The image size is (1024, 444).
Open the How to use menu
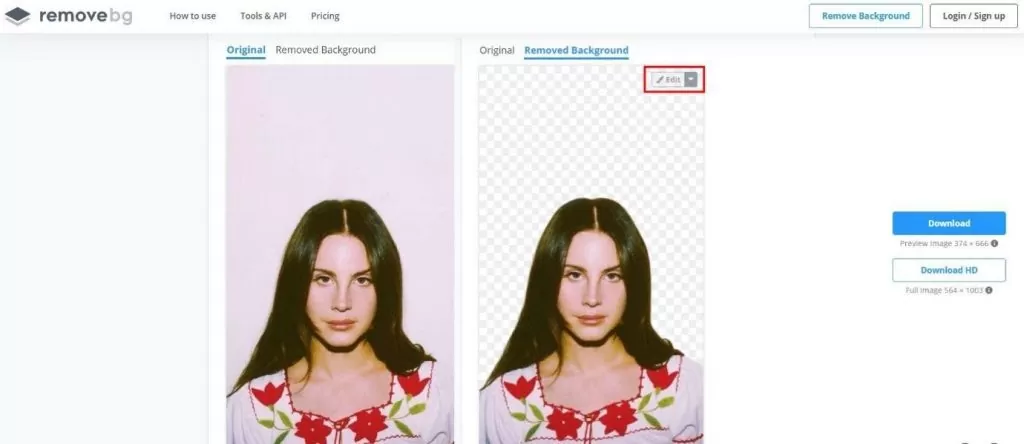[193, 16]
